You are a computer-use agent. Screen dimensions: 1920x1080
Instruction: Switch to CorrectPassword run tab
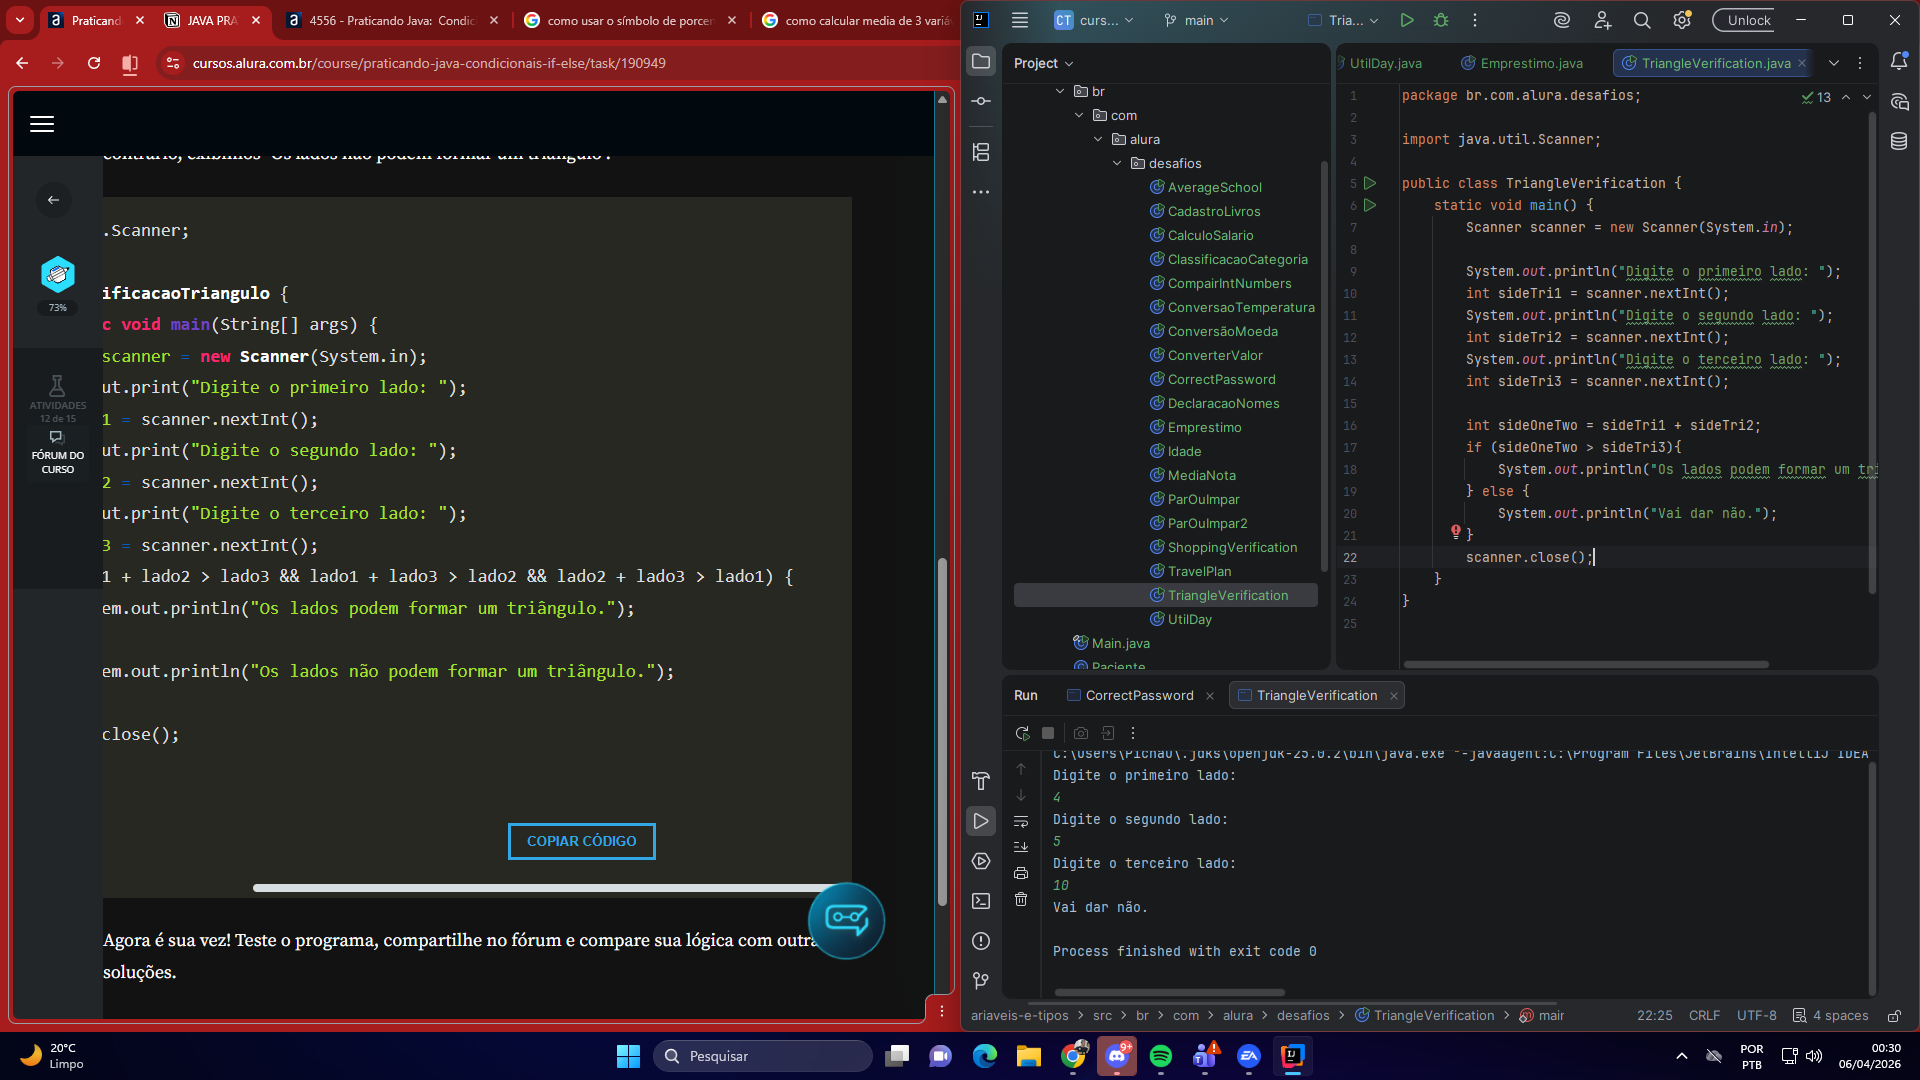[1139, 695]
